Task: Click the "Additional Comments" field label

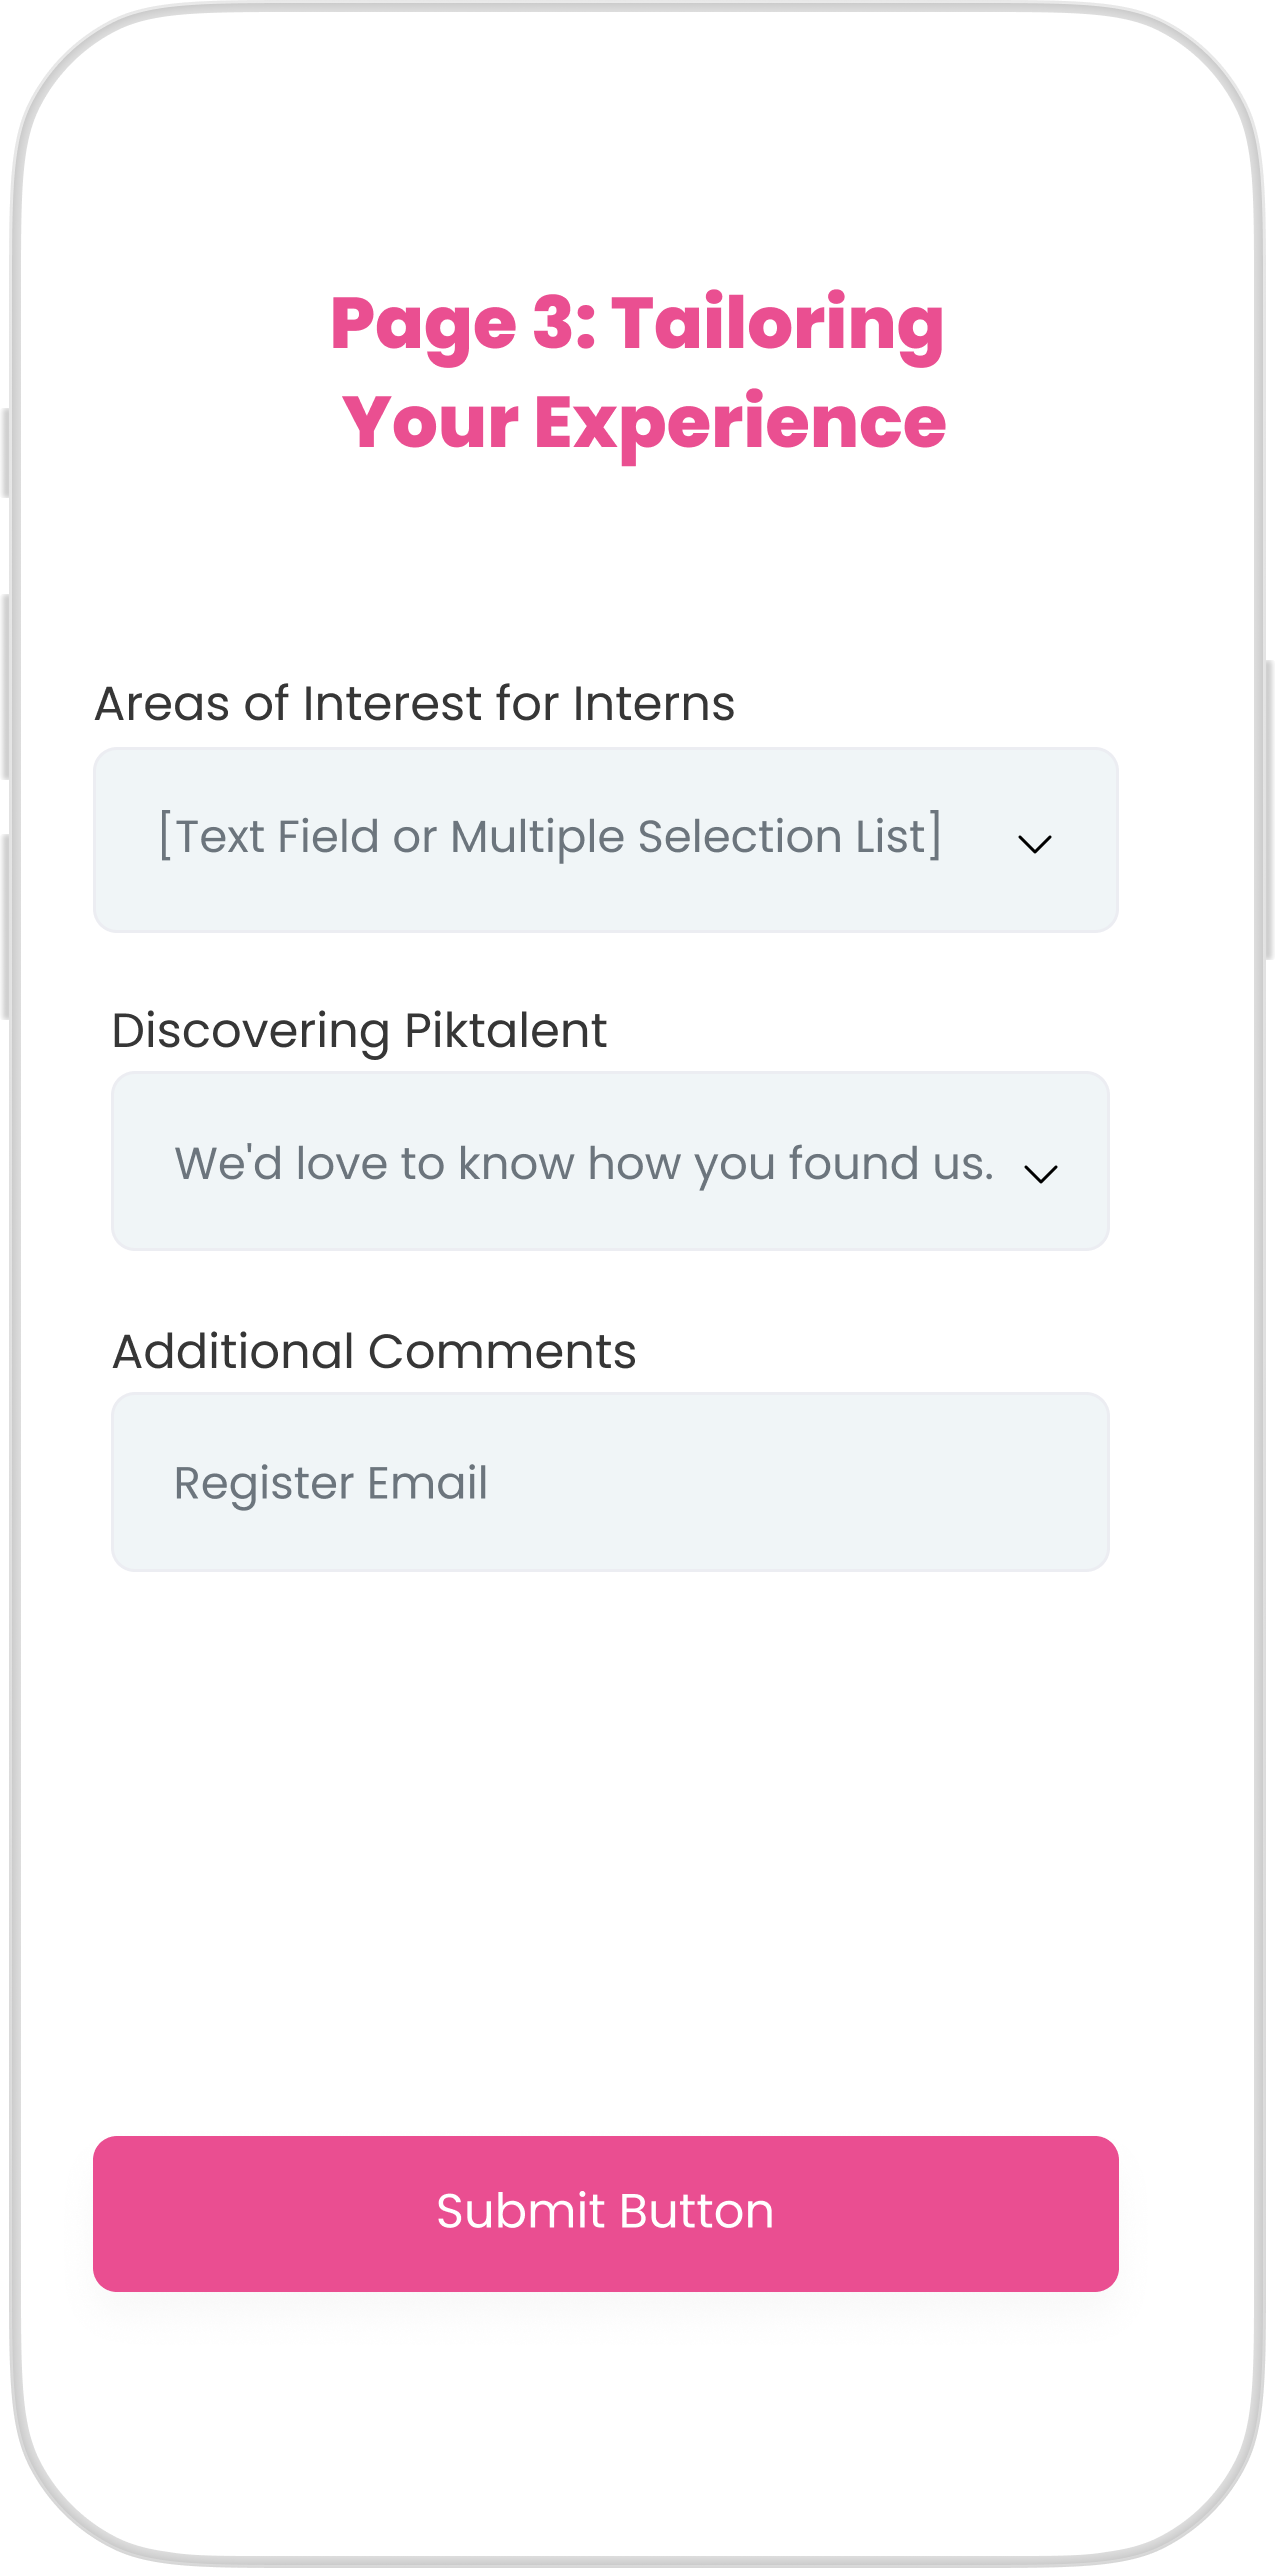Action: click(374, 1352)
